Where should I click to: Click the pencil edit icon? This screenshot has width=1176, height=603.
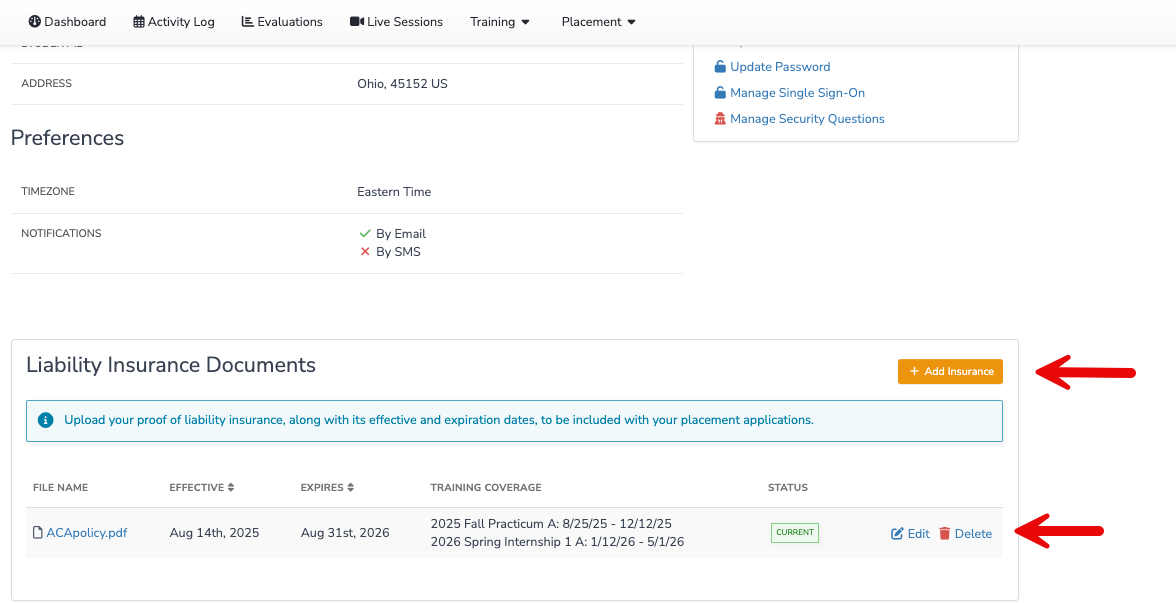click(897, 534)
